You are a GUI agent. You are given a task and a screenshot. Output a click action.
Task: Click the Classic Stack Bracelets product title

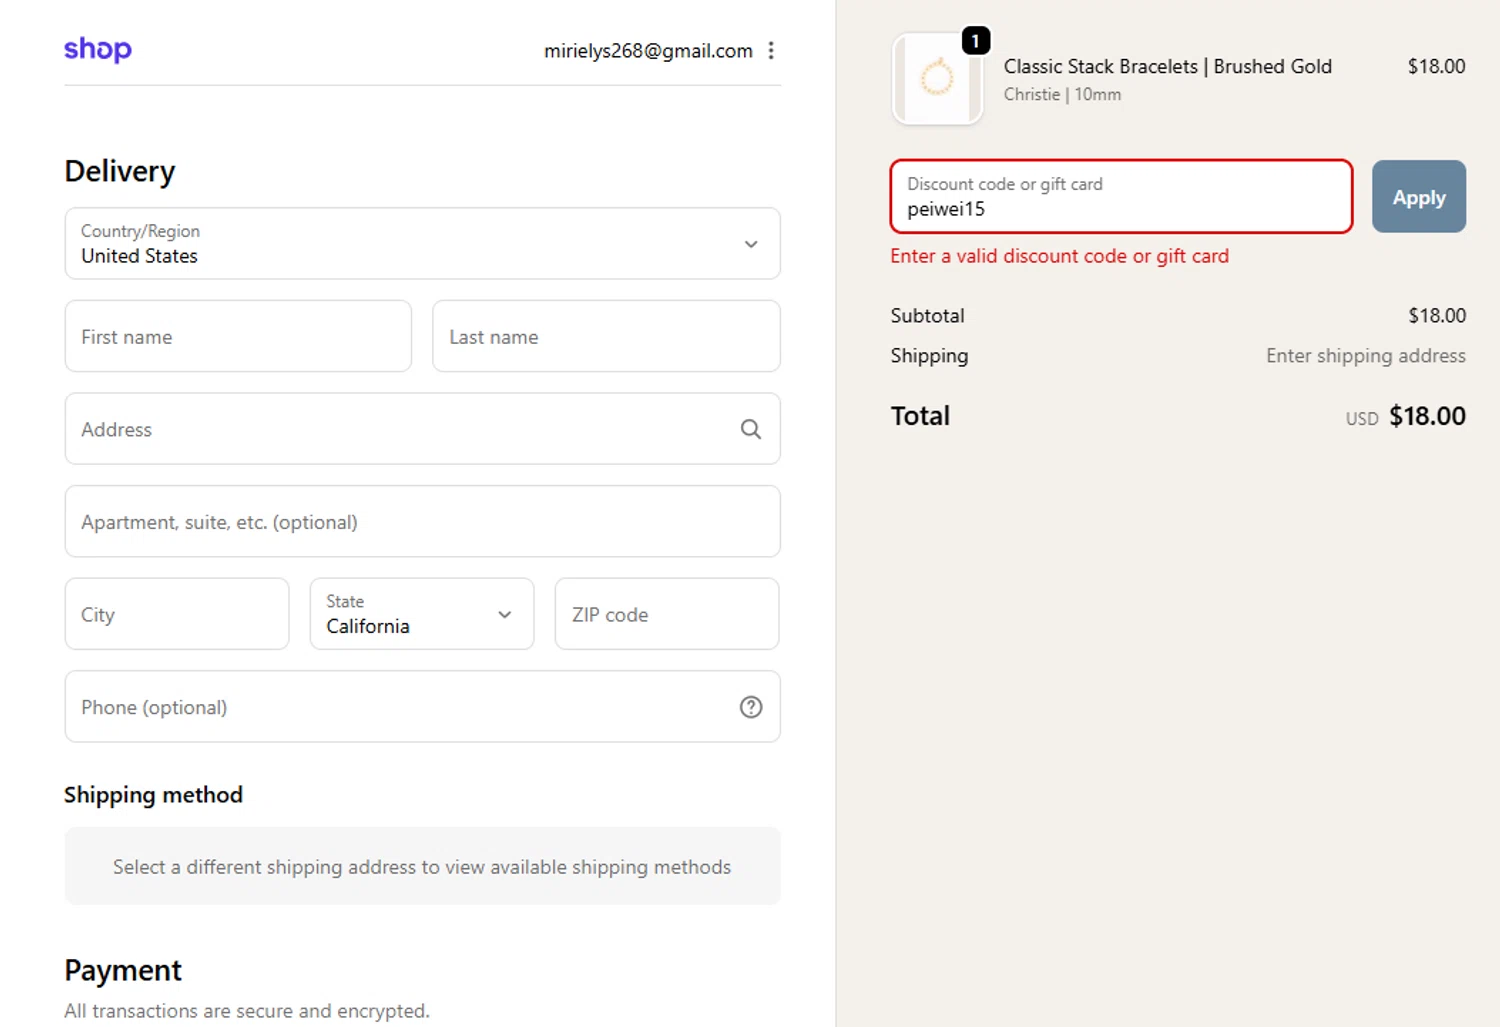click(x=1167, y=66)
